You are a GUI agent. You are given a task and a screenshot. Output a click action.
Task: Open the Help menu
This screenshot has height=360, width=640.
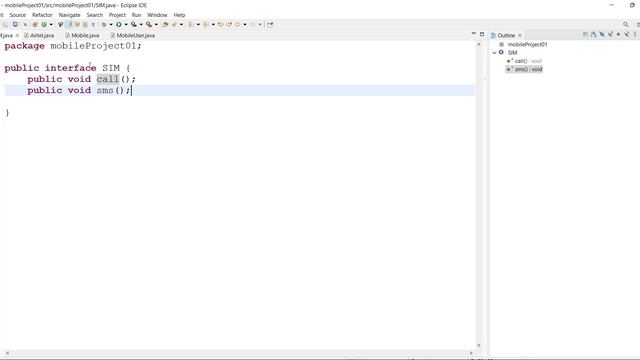[x=179, y=15]
